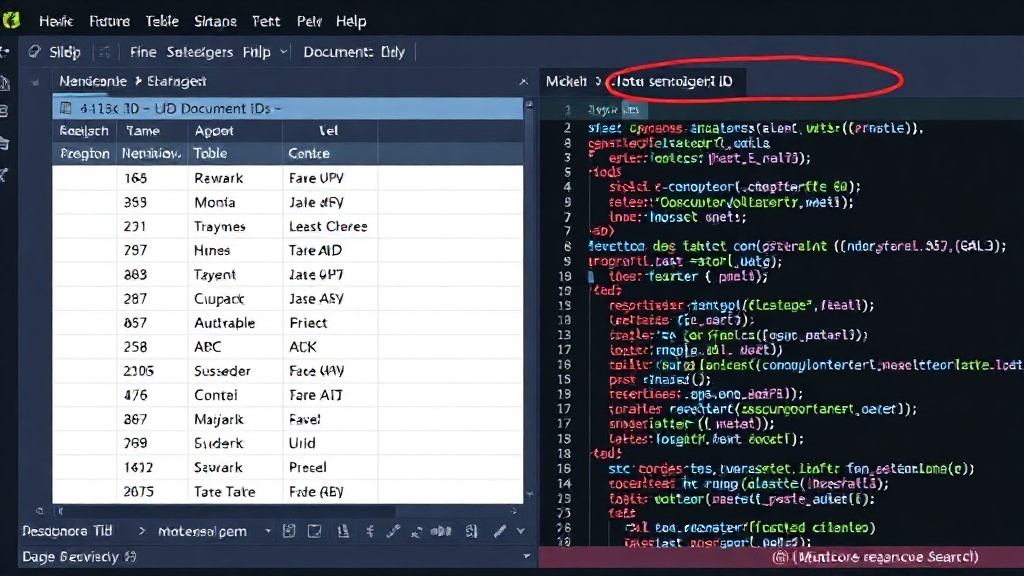Image resolution: width=1024 pixels, height=576 pixels.
Task: Click the scroll-down arrow below the table scrollbar
Action: (529, 495)
